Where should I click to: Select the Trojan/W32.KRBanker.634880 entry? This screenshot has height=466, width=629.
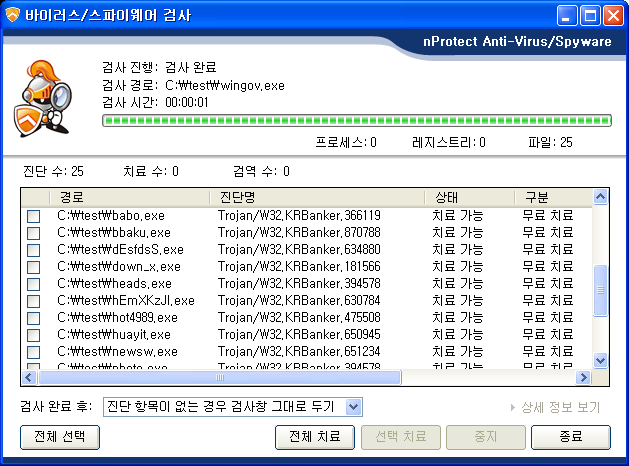(x=299, y=249)
